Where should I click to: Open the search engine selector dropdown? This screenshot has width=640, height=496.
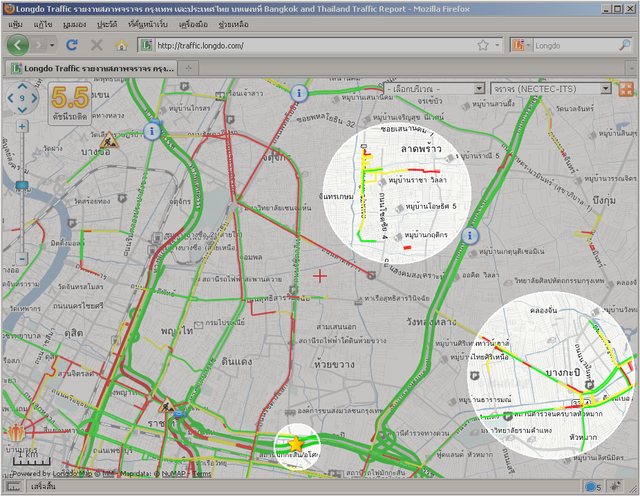click(521, 45)
